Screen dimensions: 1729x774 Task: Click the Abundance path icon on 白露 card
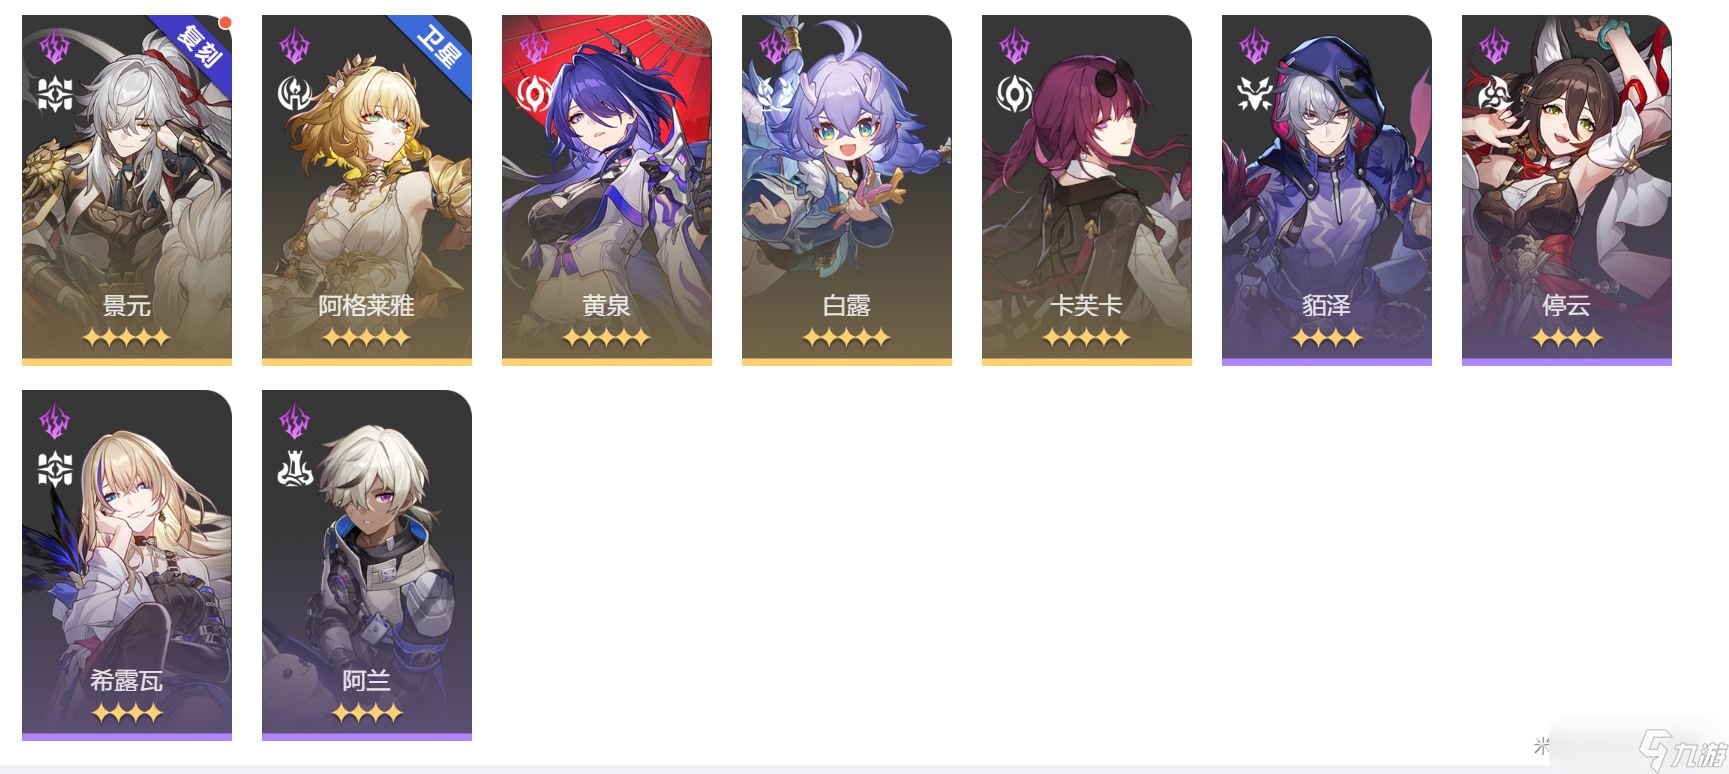[775, 94]
